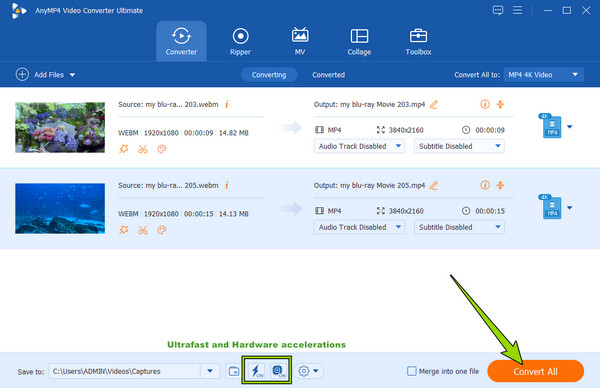Viewport: 600px width, 388px height.
Task: Open the Edit effect wand for Movie 203
Action: (x=124, y=149)
